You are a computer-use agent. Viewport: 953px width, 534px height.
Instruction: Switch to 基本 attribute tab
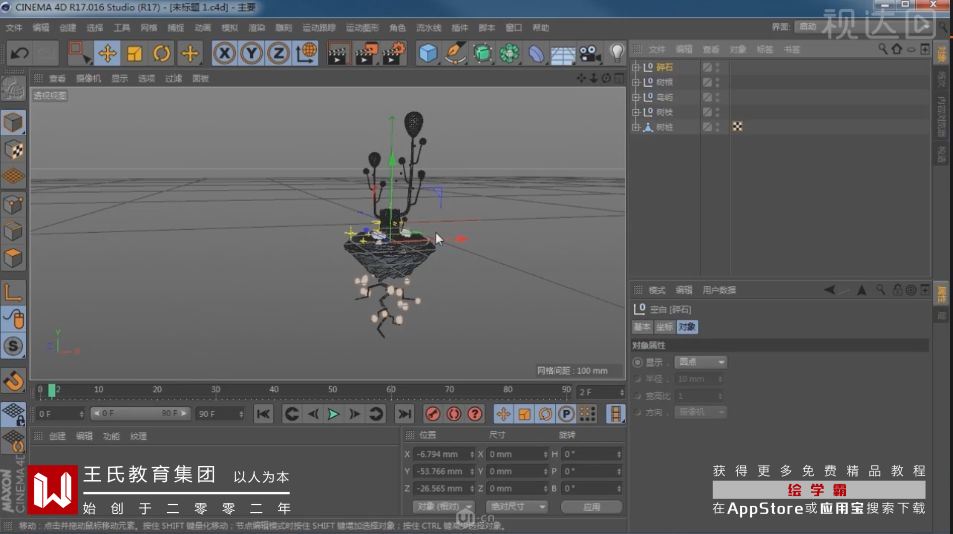click(x=642, y=327)
